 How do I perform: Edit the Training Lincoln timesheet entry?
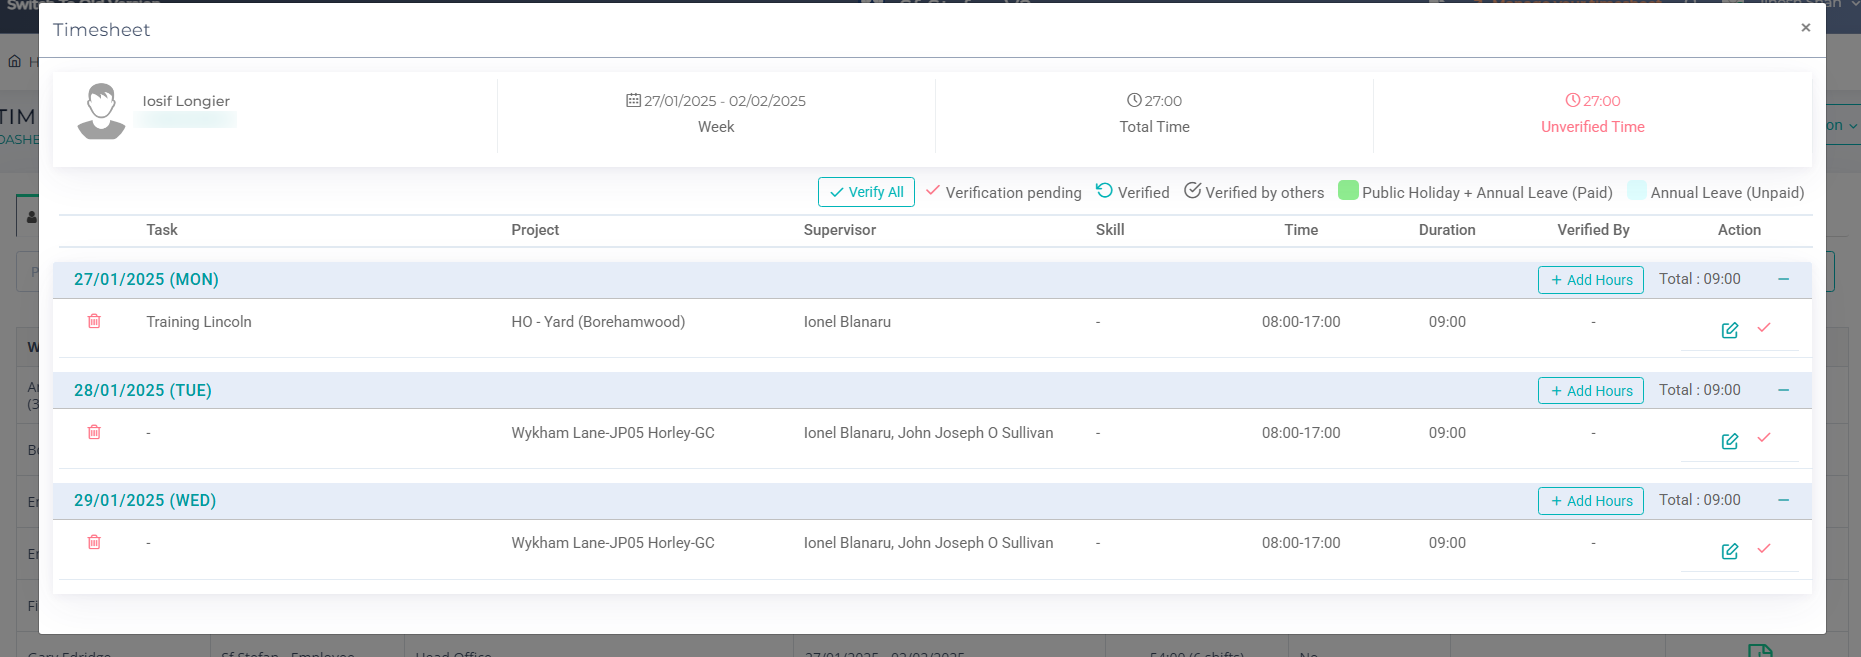pos(1729,330)
